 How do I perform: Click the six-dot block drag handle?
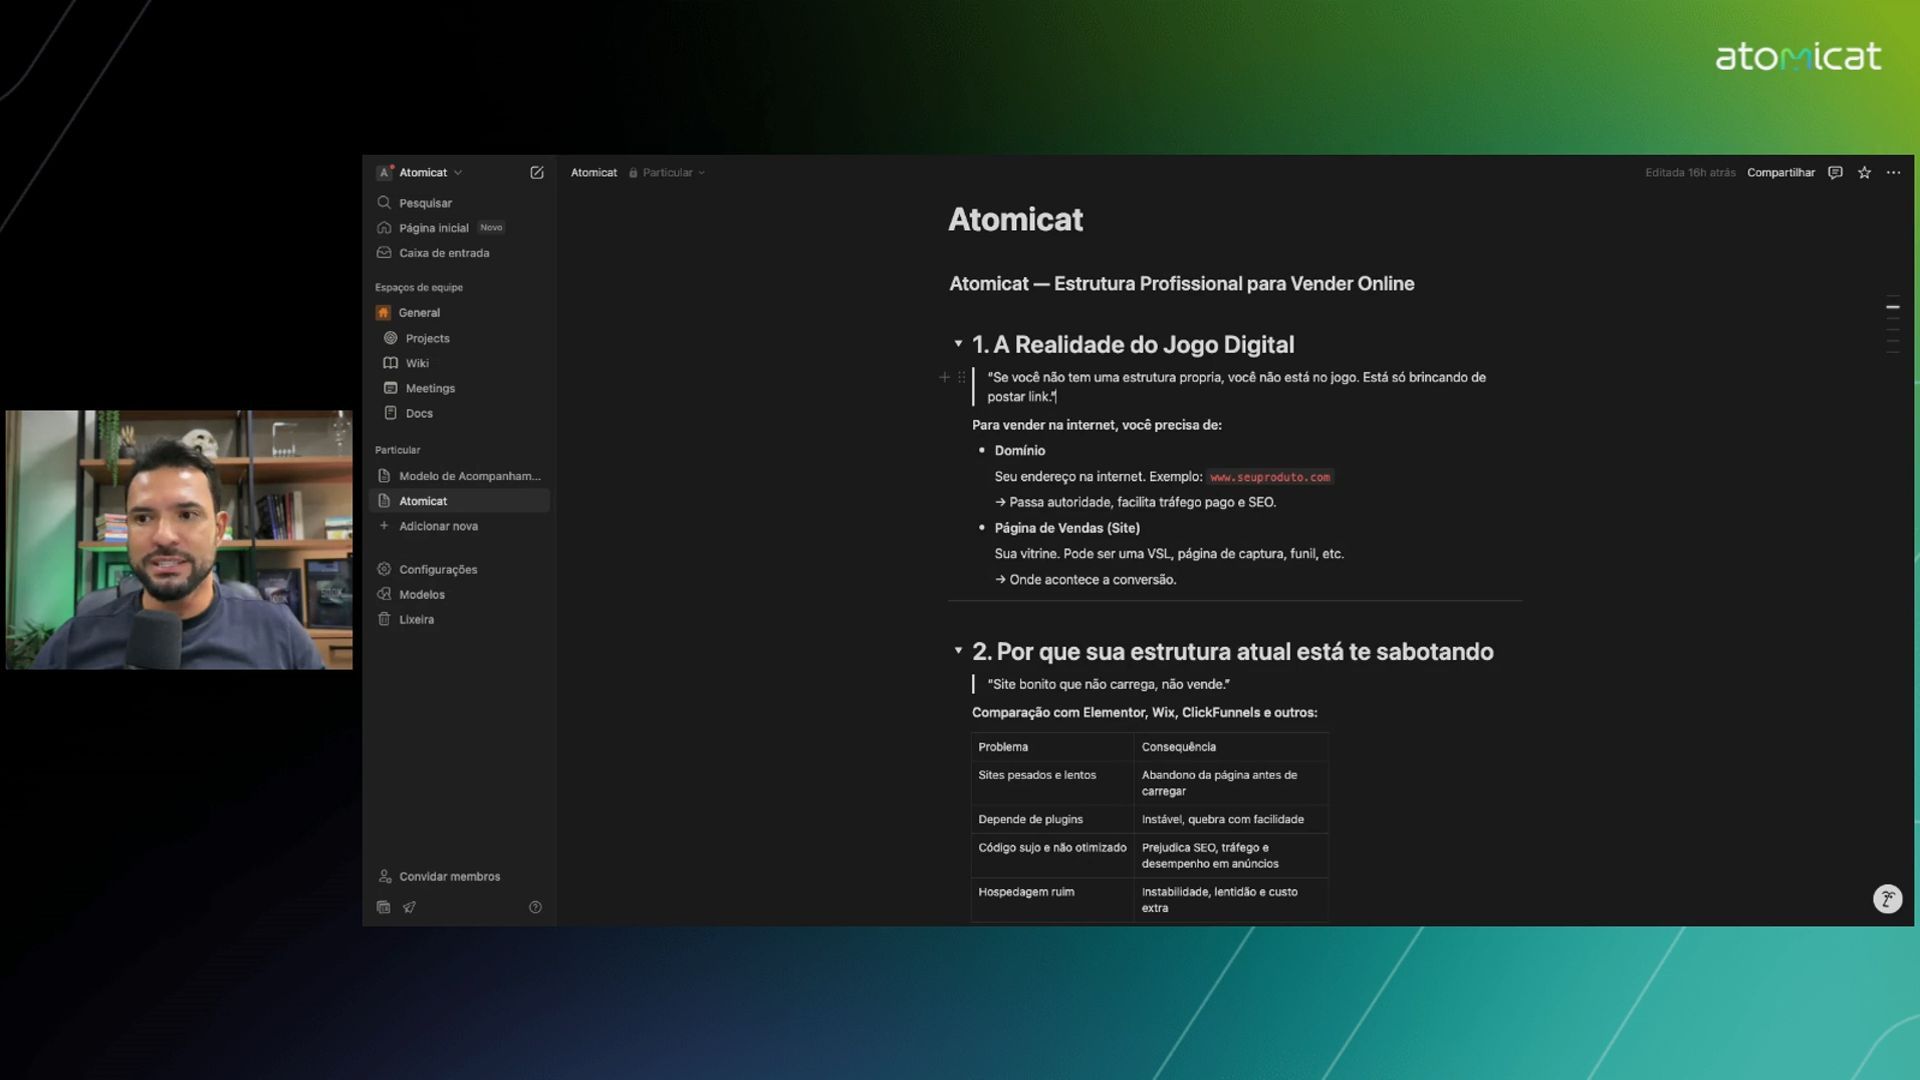coord(962,377)
